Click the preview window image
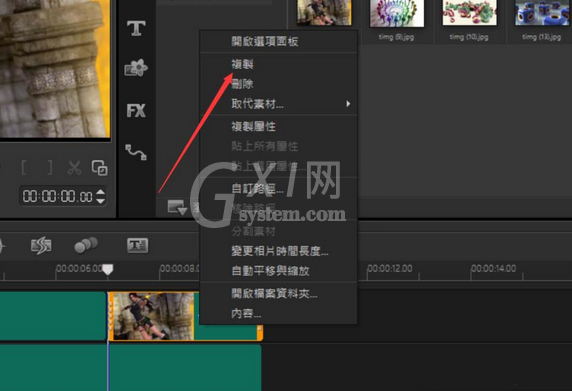The height and width of the screenshot is (391, 572). click(x=55, y=69)
